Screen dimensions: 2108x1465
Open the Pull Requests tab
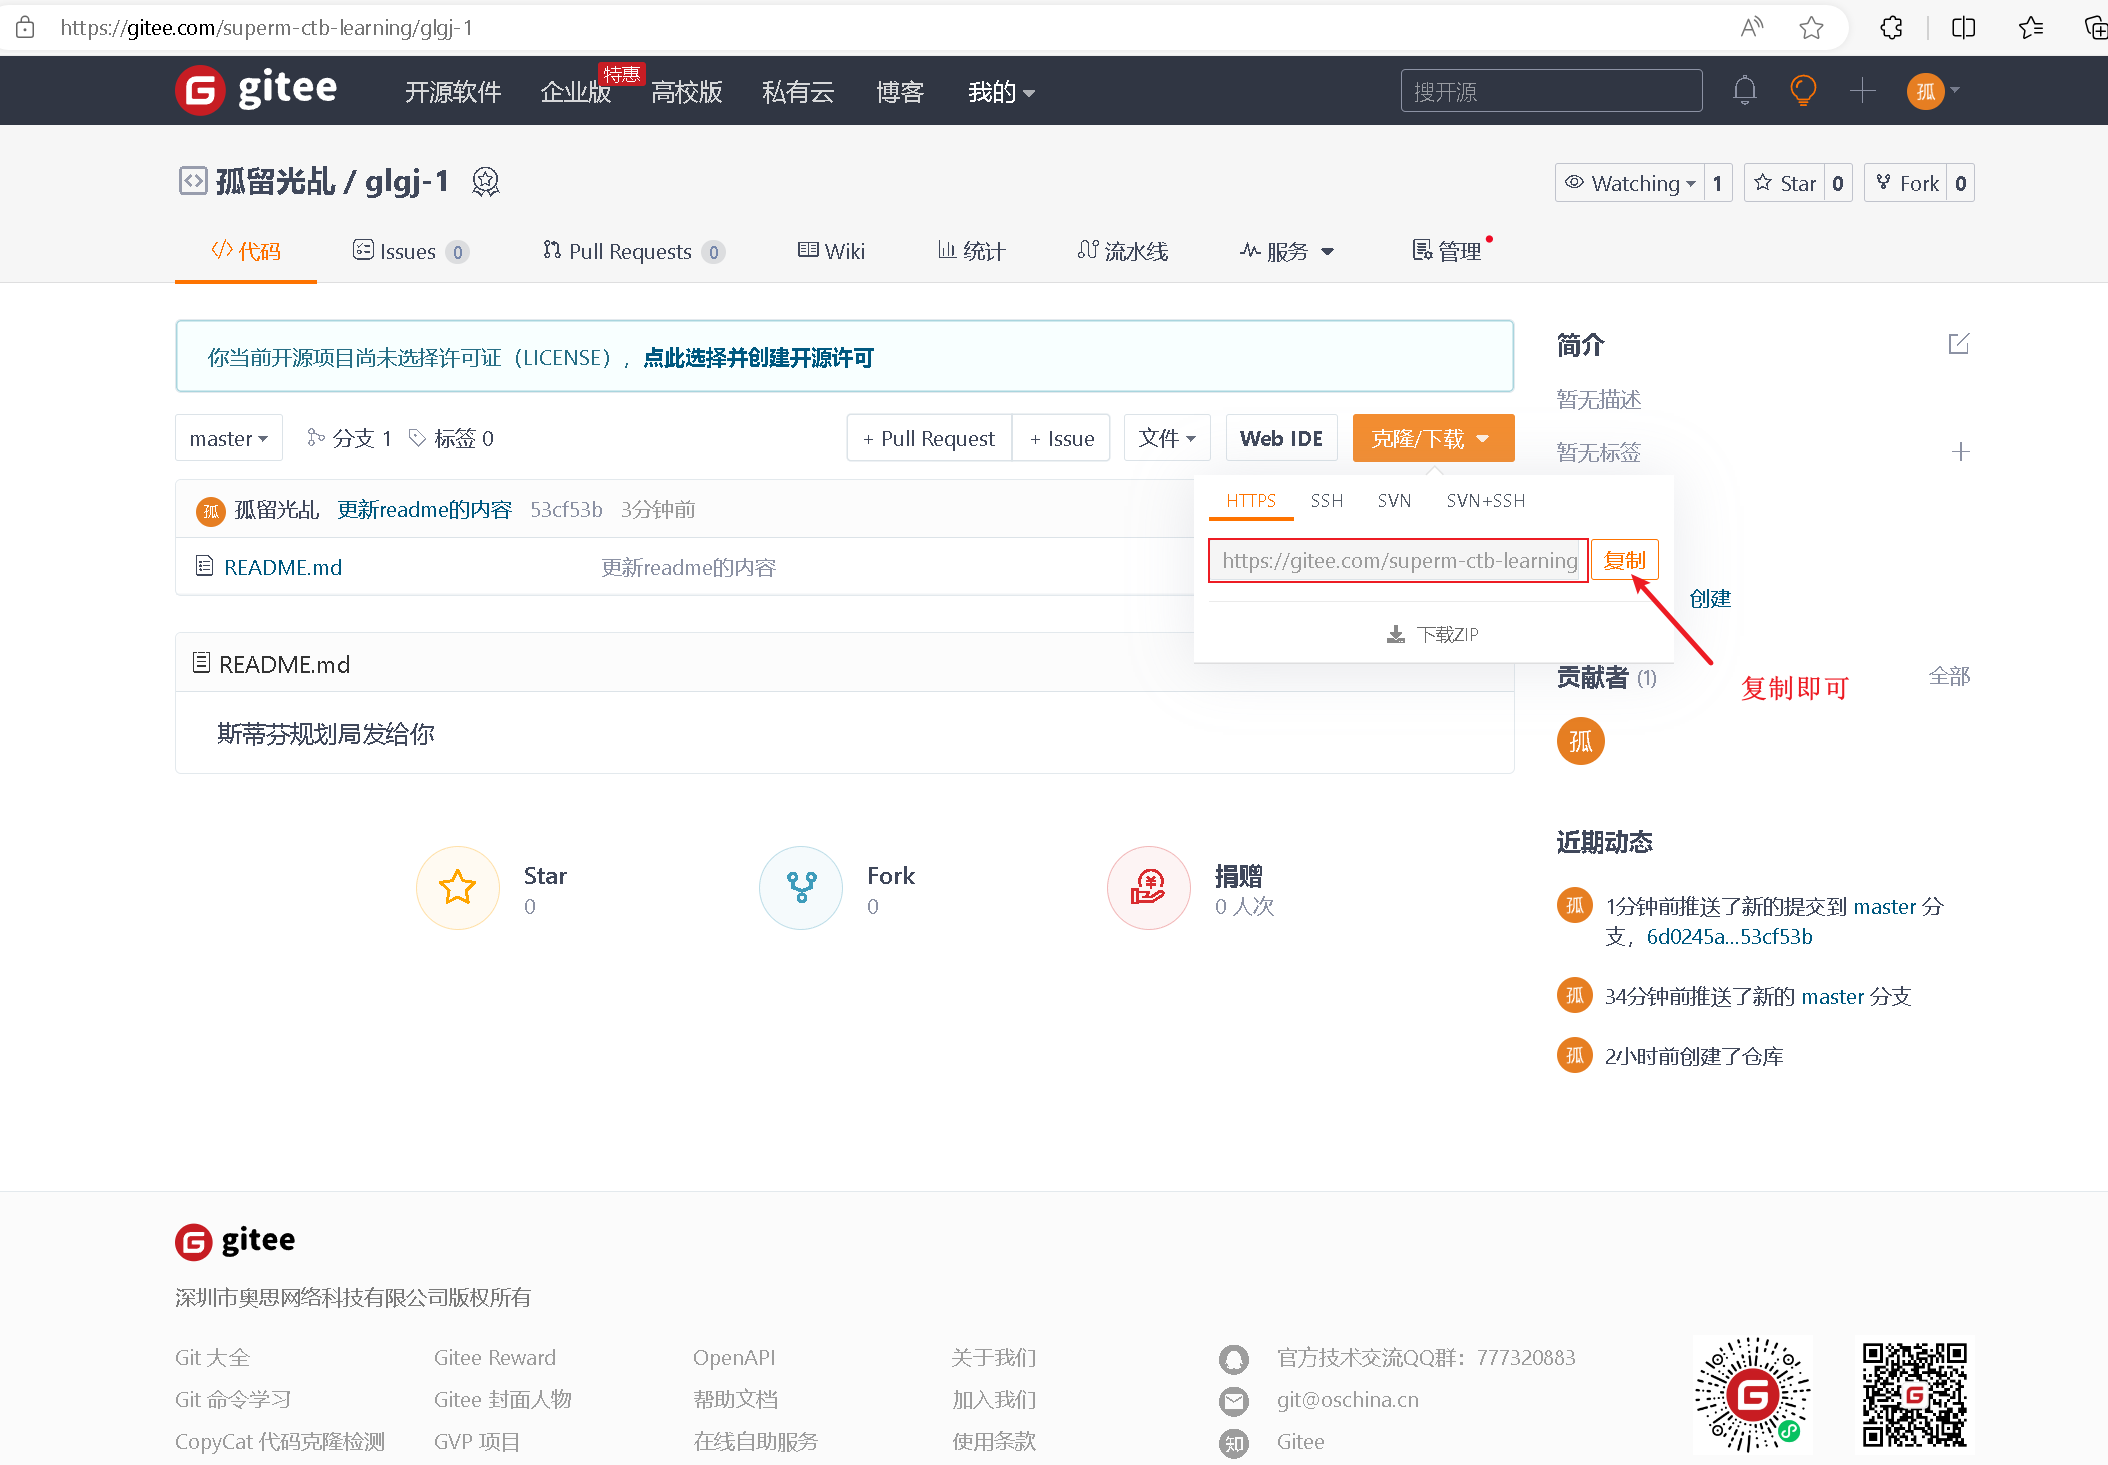634,251
